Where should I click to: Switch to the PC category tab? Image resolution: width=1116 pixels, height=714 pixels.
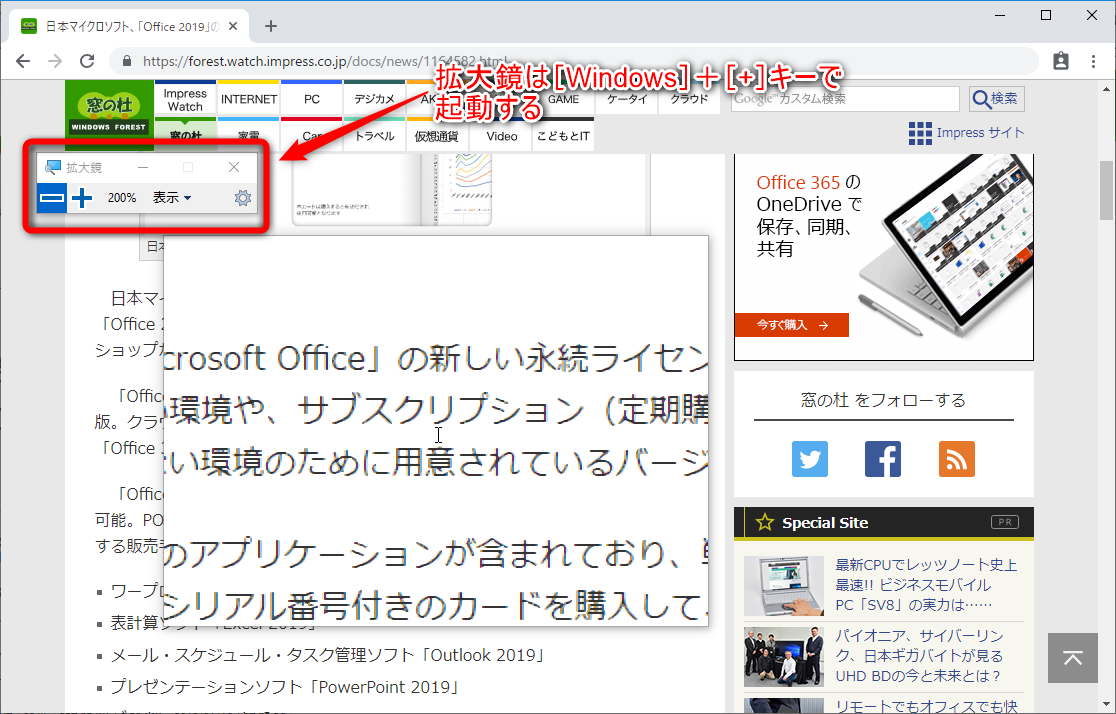click(311, 99)
